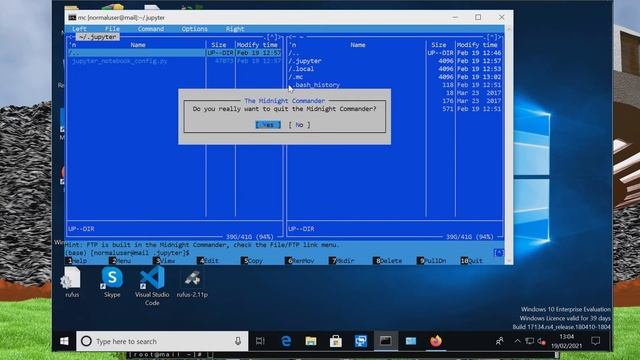Sort left panel by Size column header
Viewport: 640px width, 360px height.
point(219,45)
